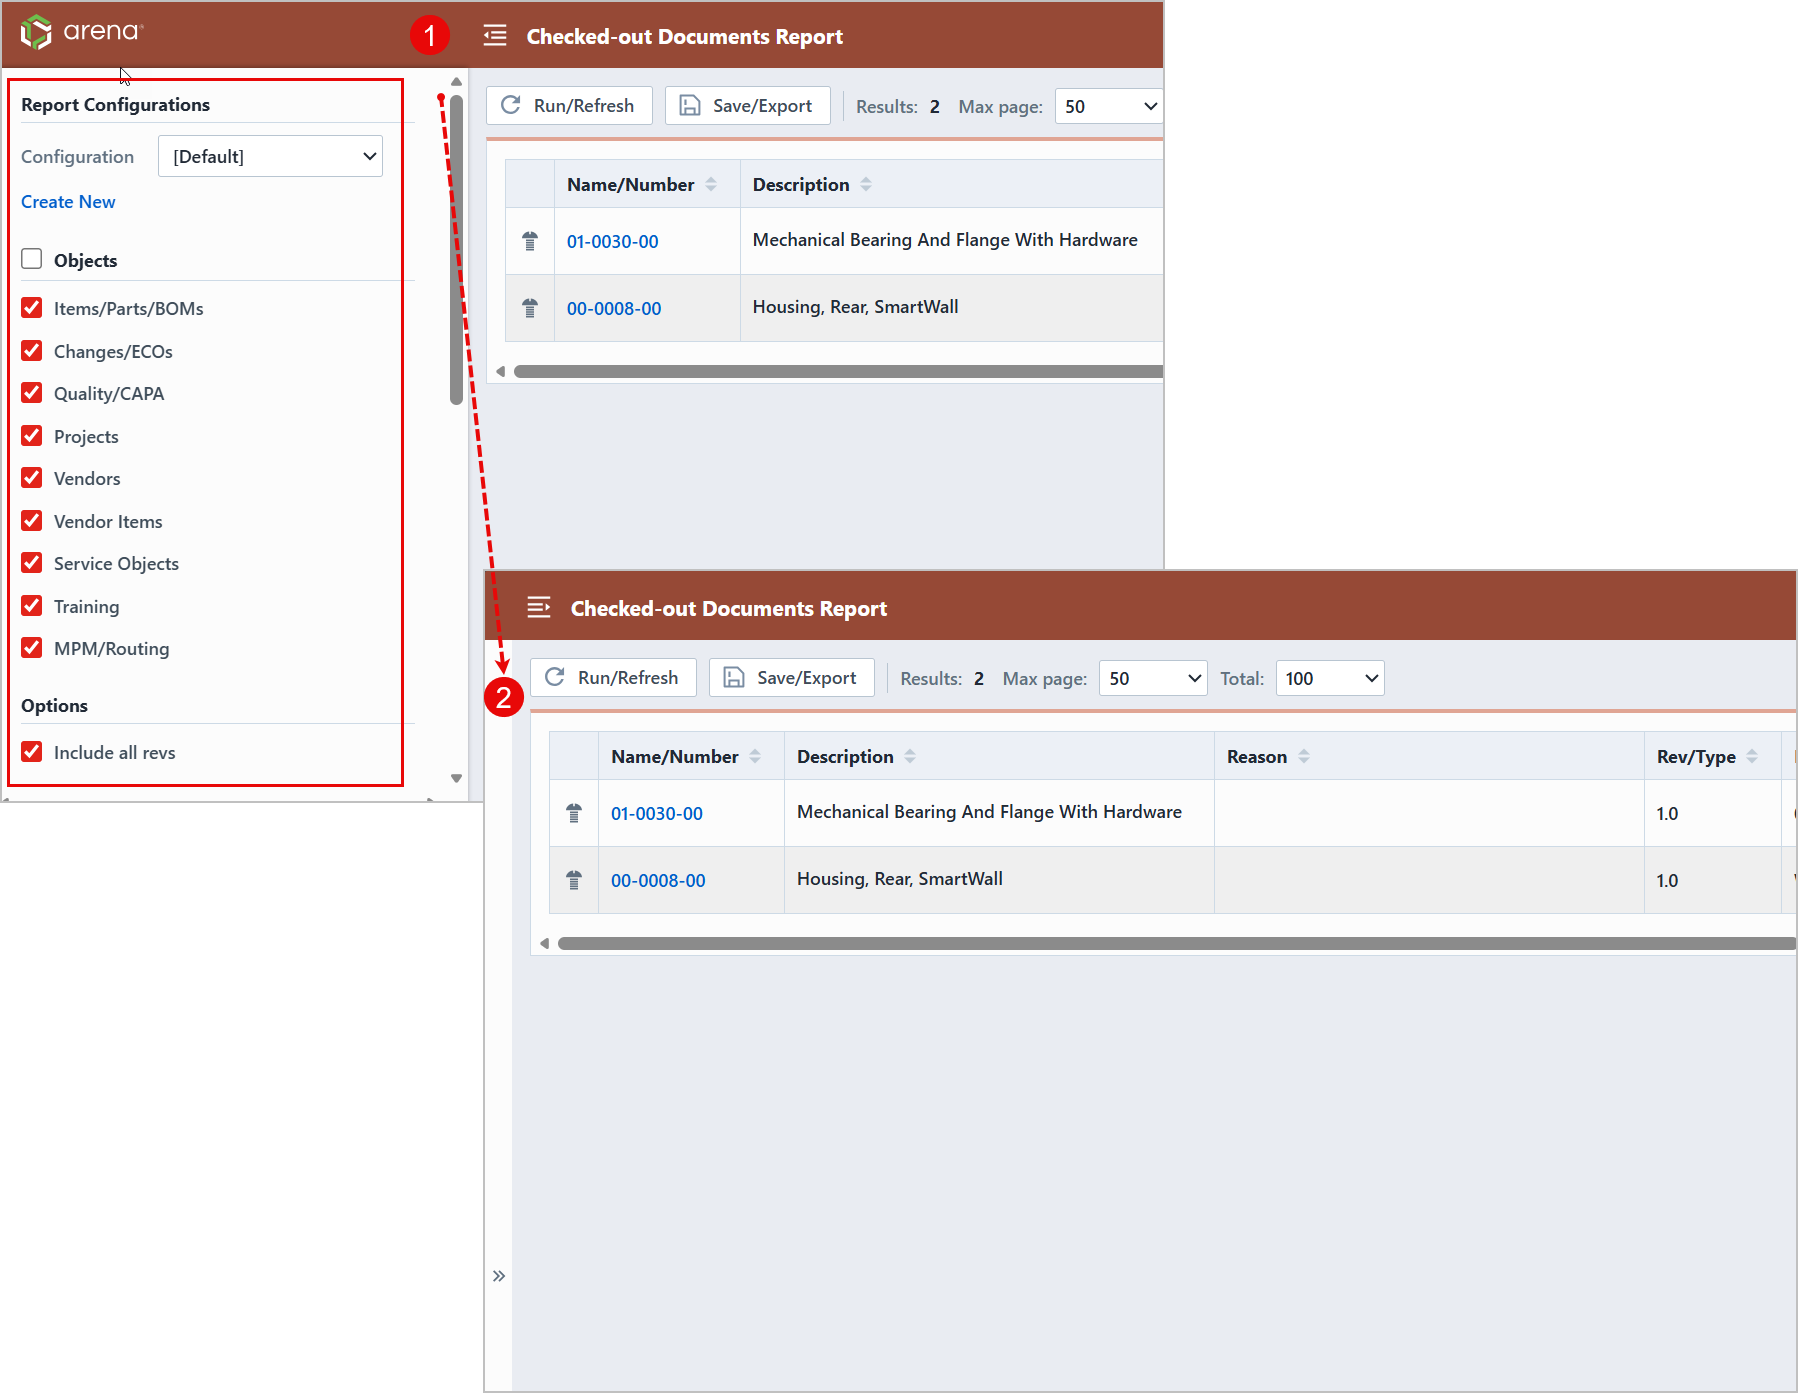Open 00-0008-00 link in lower table

pyautogui.click(x=658, y=880)
